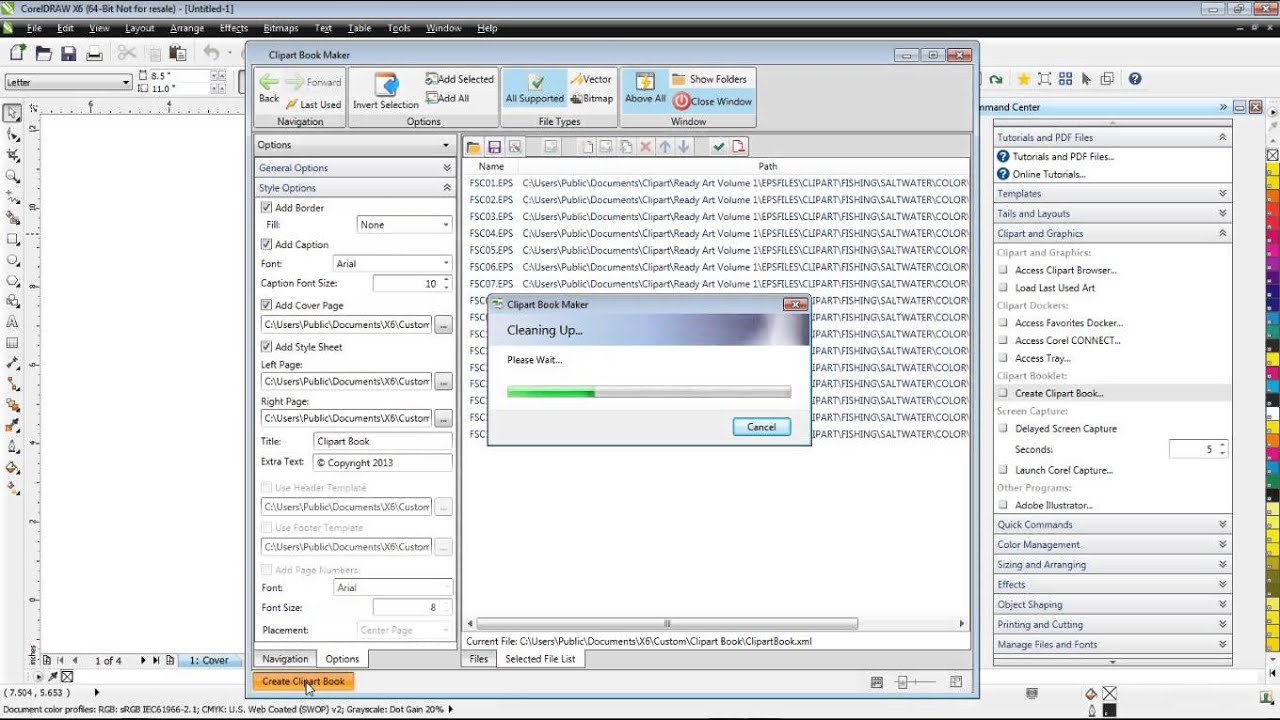The height and width of the screenshot is (720, 1280).
Task: Save the file list with the floppy icon
Action: click(x=494, y=147)
